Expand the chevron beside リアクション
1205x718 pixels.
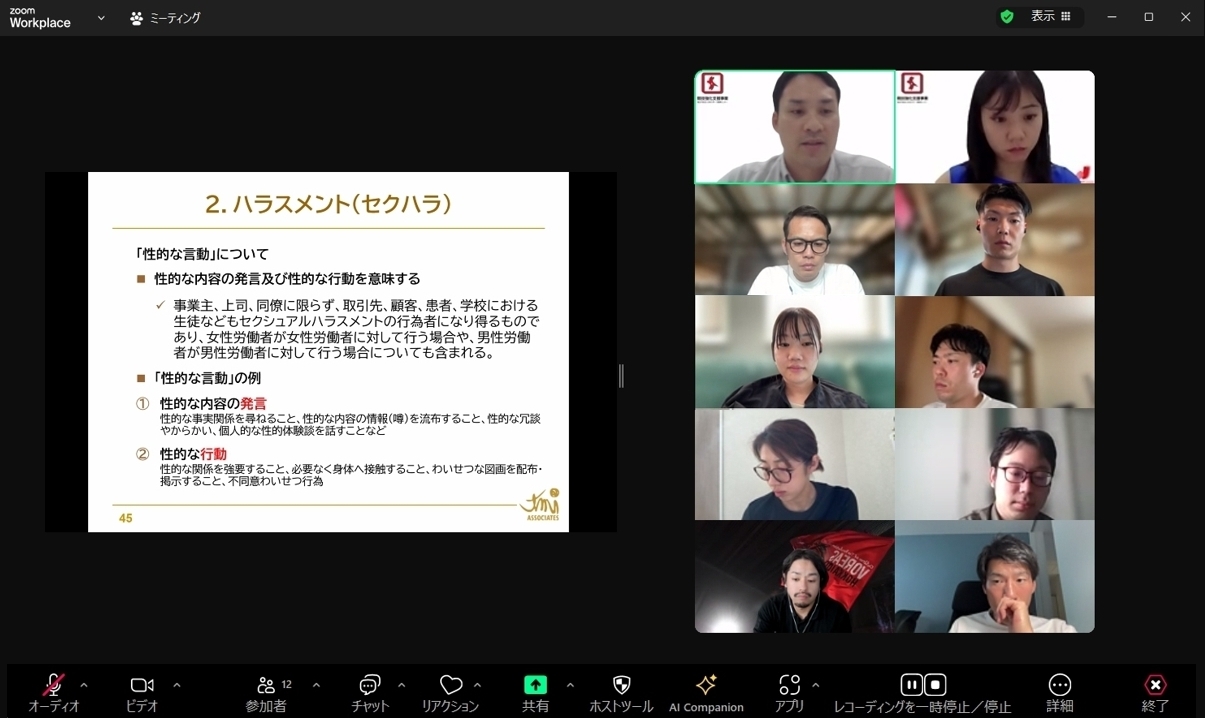tap(477, 685)
